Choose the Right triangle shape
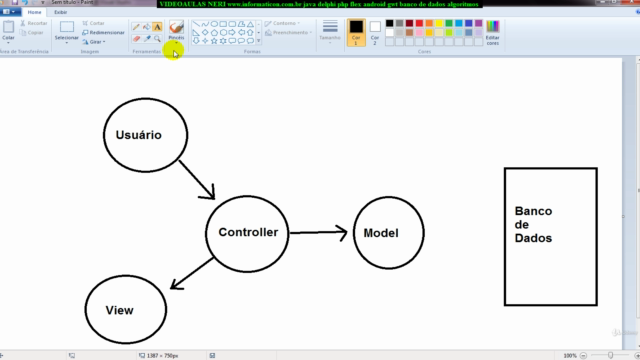This screenshot has width=640, height=360. 196,32
